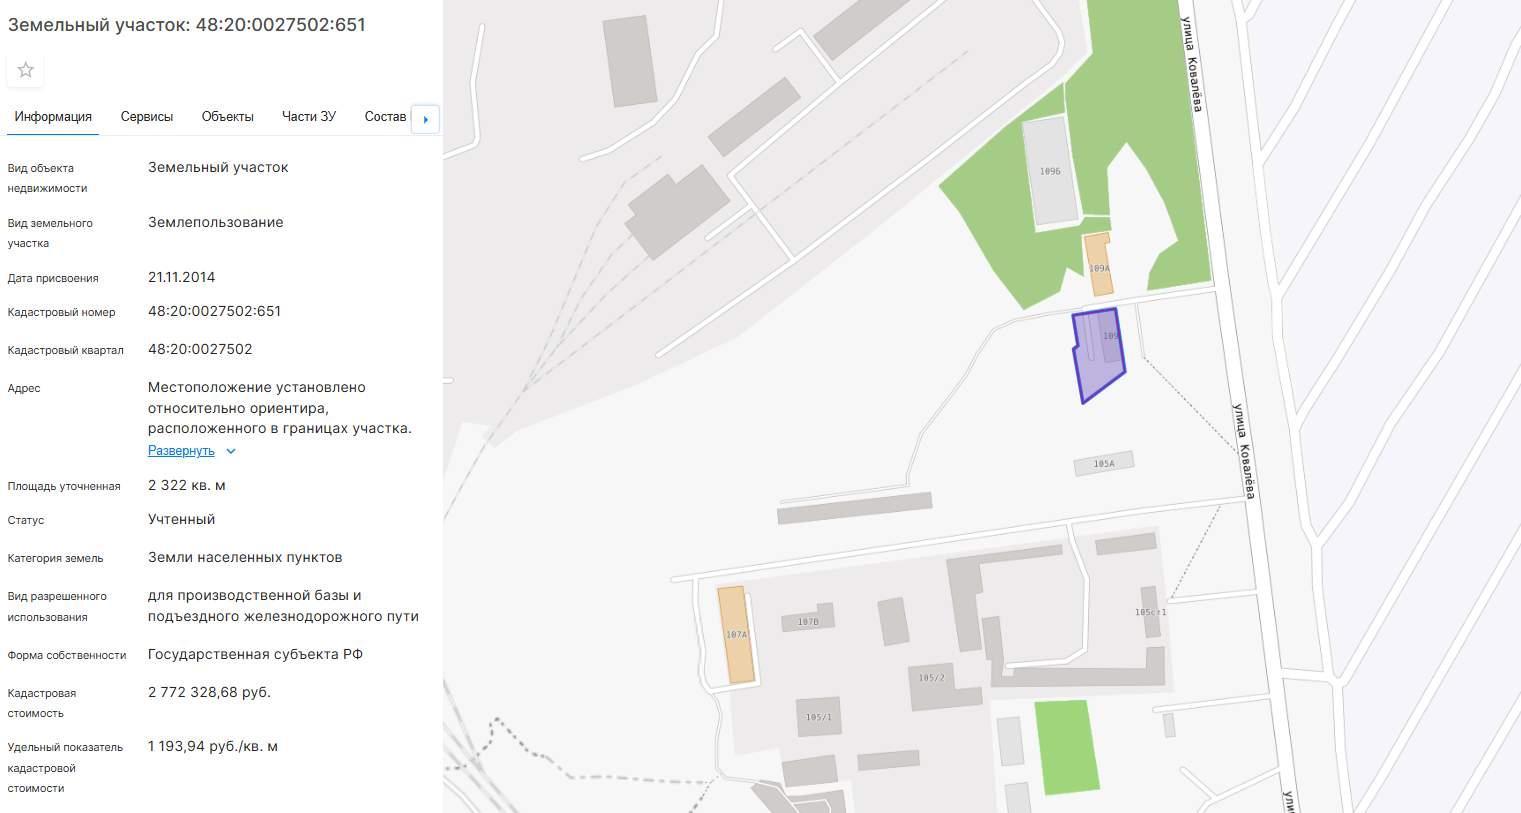The width and height of the screenshot is (1521, 813).
Task: Click the orange building labeled 109А
Action: 1098,265
